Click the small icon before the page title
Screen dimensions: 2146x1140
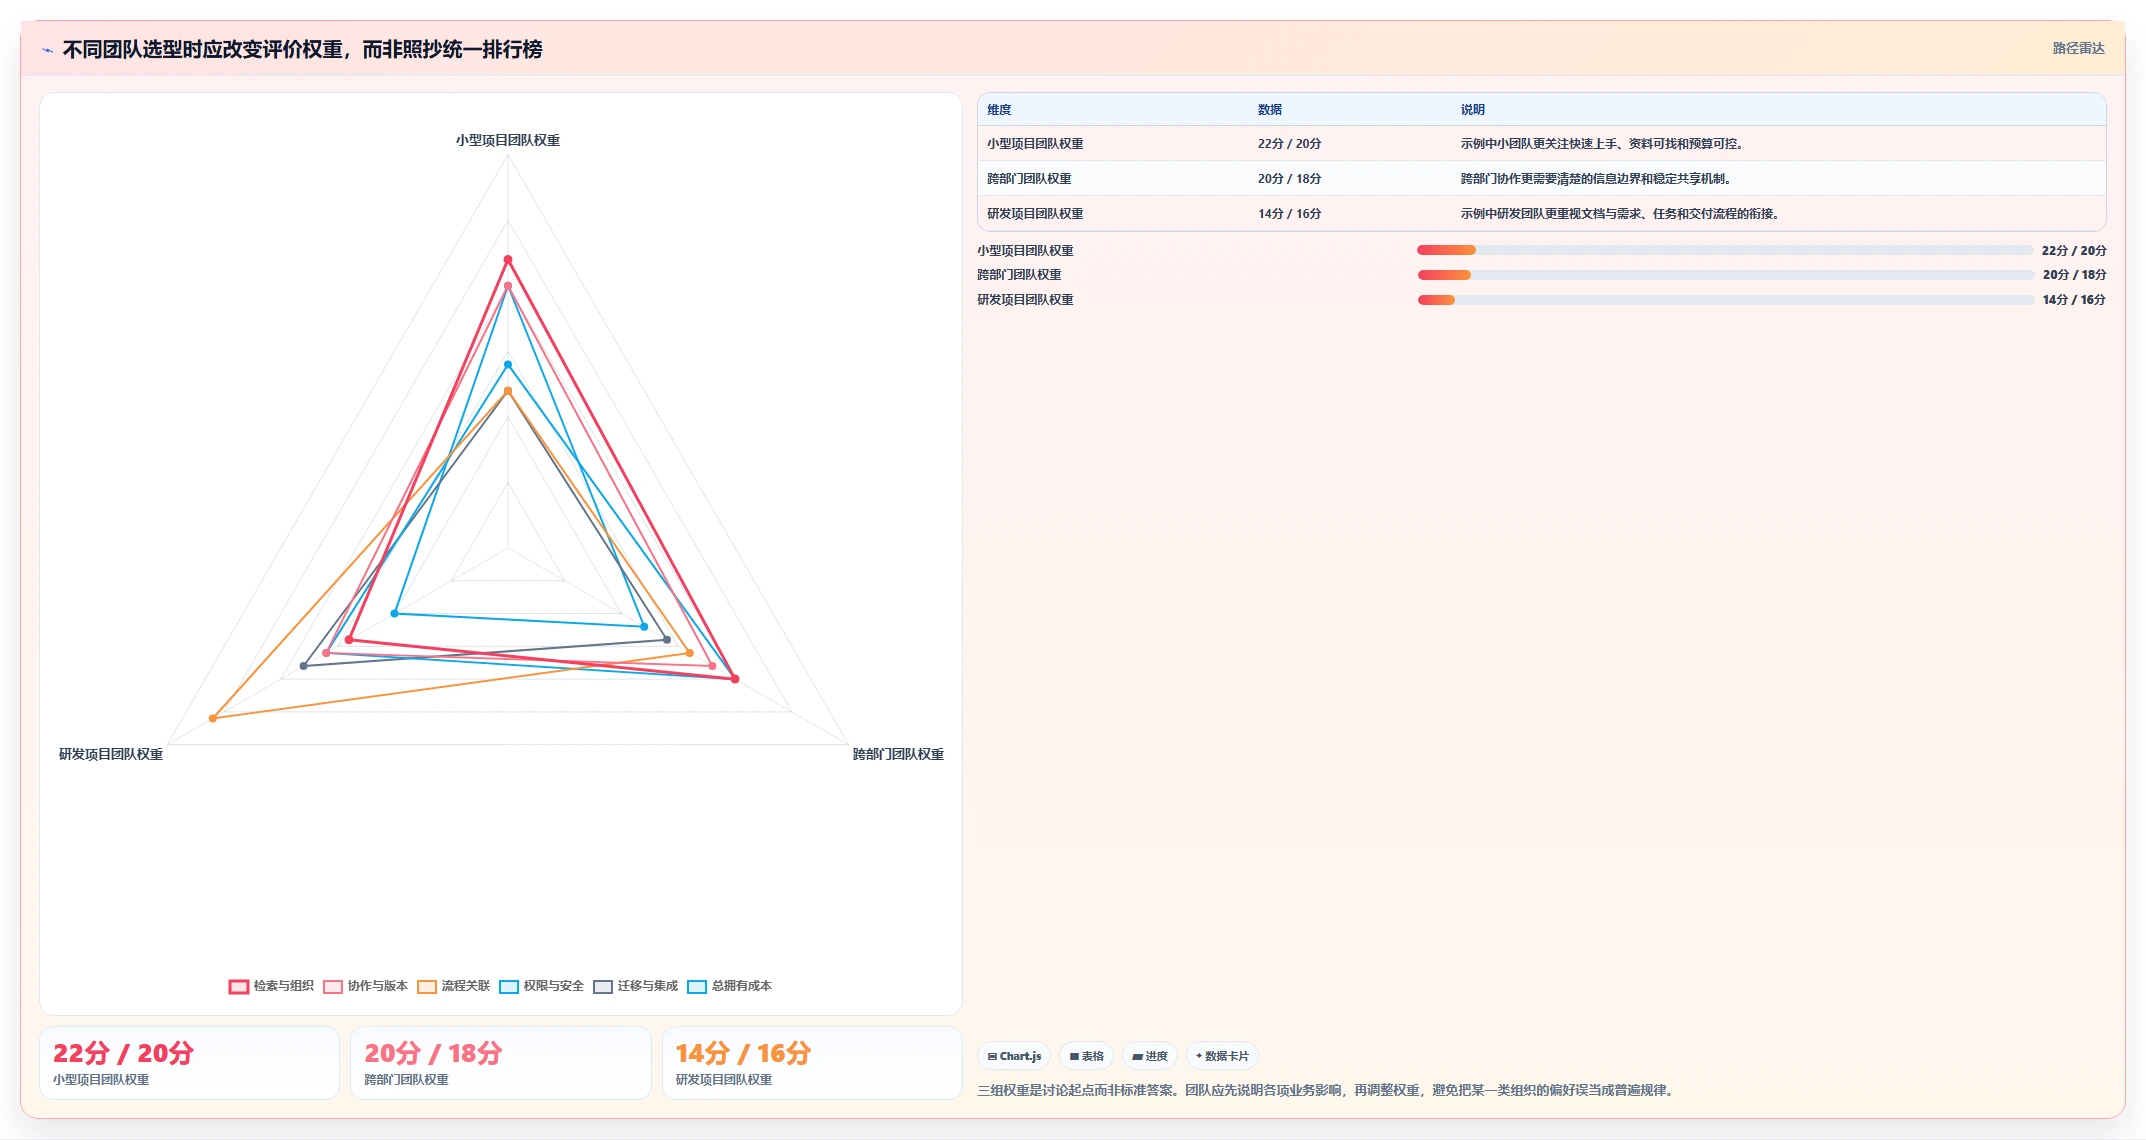tap(47, 50)
